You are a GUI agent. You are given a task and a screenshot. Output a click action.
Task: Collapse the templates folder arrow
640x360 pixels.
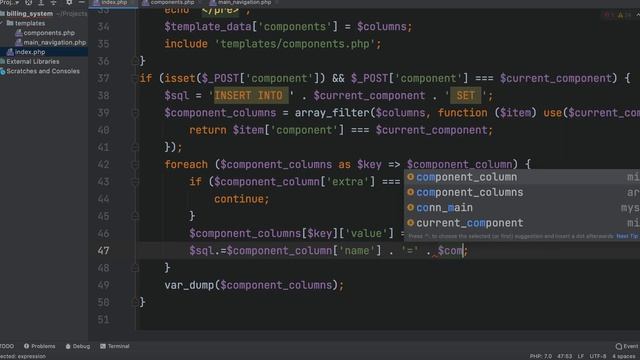[2, 23]
